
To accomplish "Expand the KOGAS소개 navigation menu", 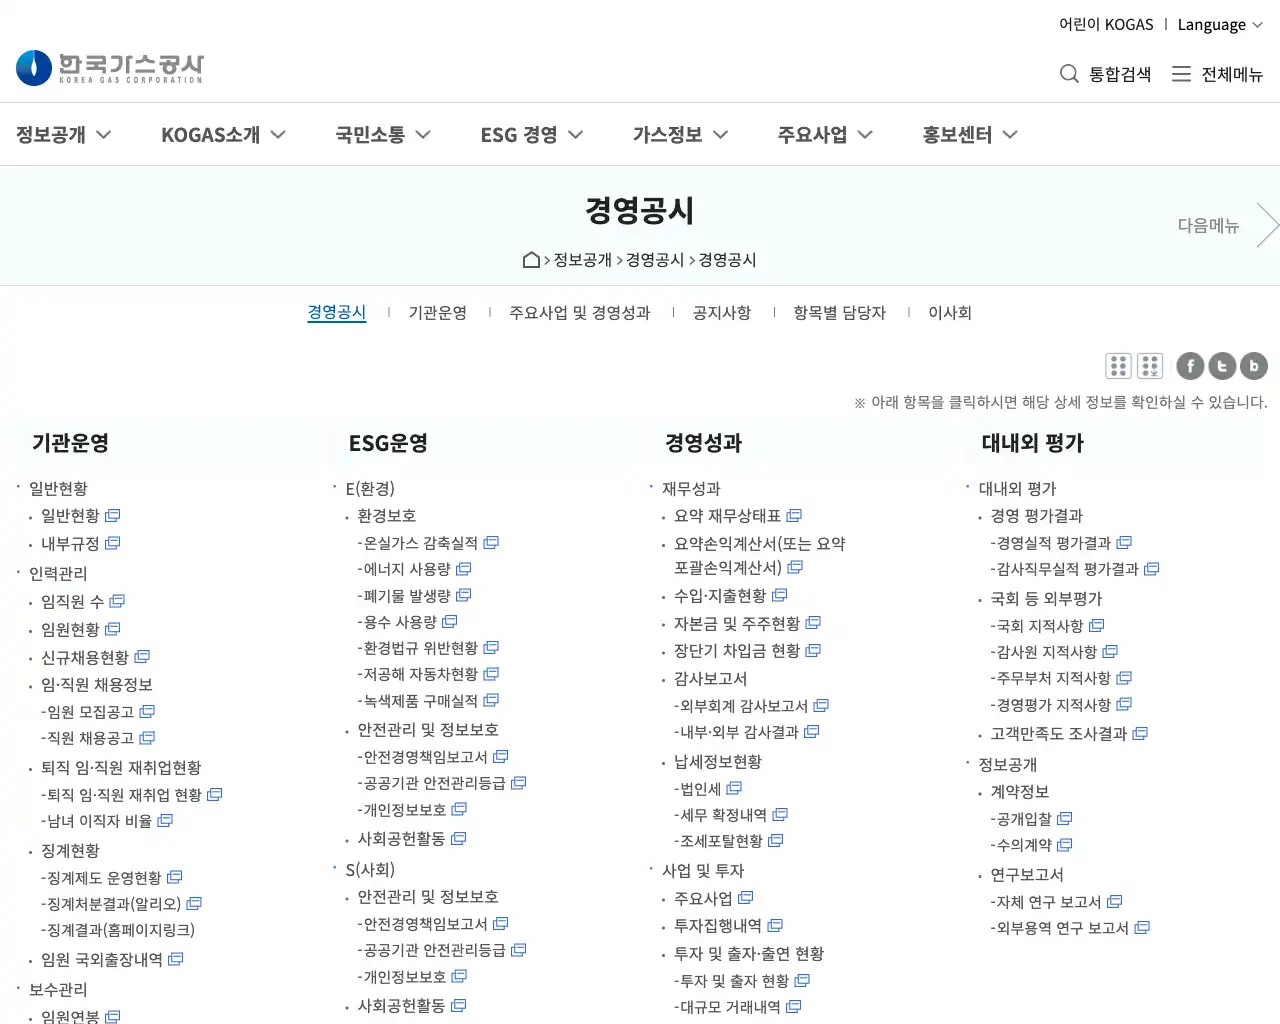I will [223, 135].
